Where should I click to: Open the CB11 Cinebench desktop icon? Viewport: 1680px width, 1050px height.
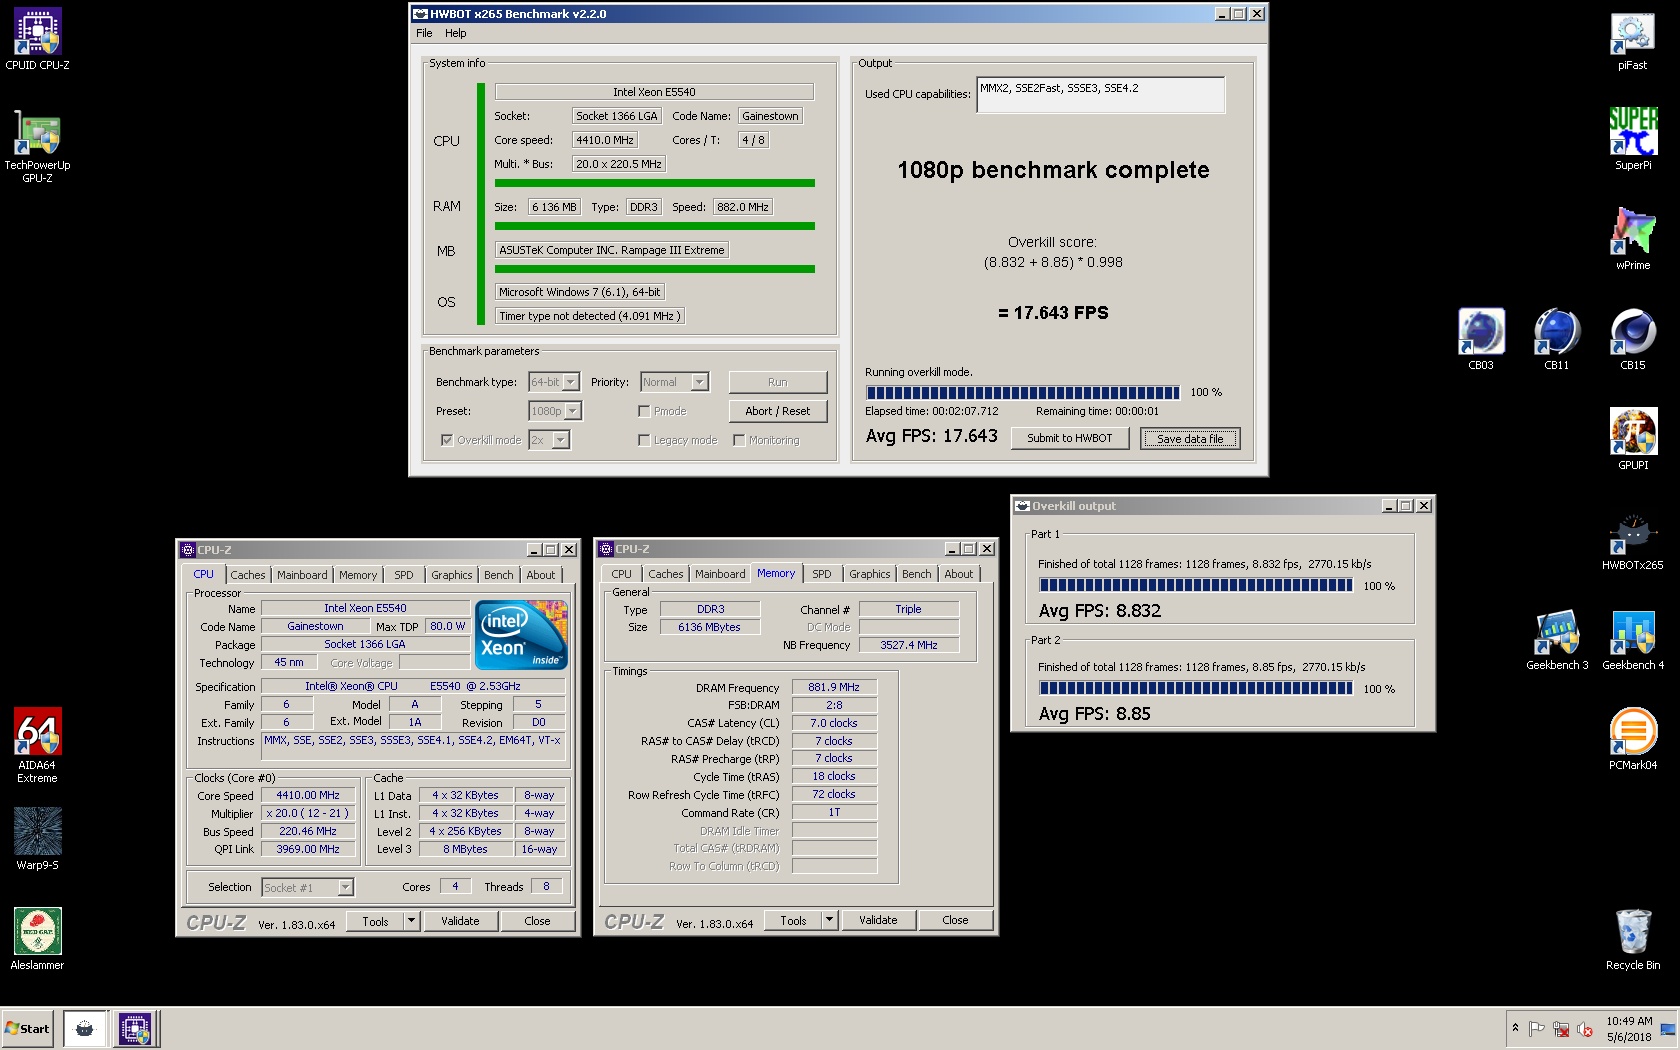[1556, 340]
